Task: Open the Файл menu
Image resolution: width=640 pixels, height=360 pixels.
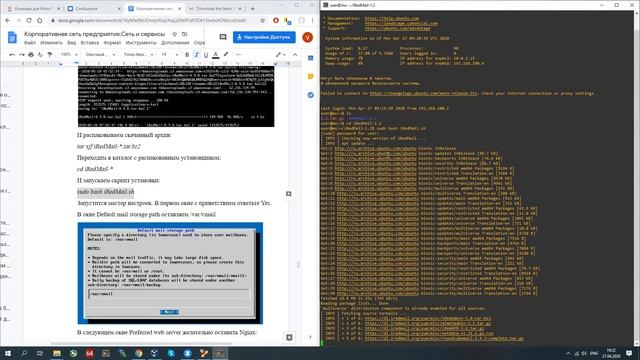Action: [30, 42]
